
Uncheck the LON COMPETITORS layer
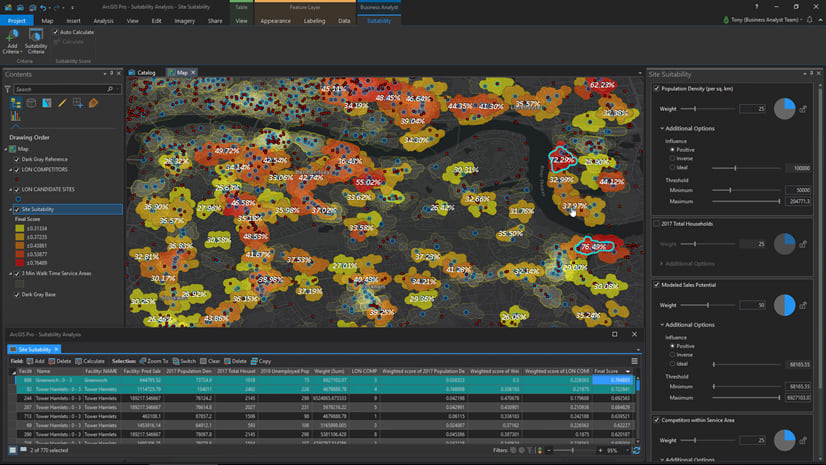click(16, 171)
